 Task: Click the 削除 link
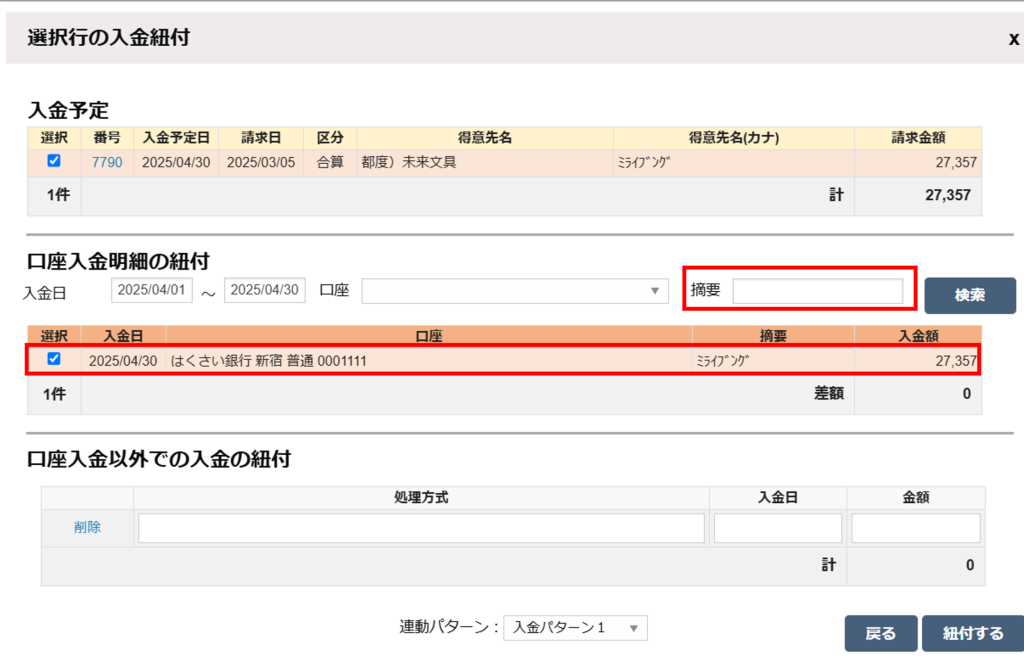tap(87, 527)
